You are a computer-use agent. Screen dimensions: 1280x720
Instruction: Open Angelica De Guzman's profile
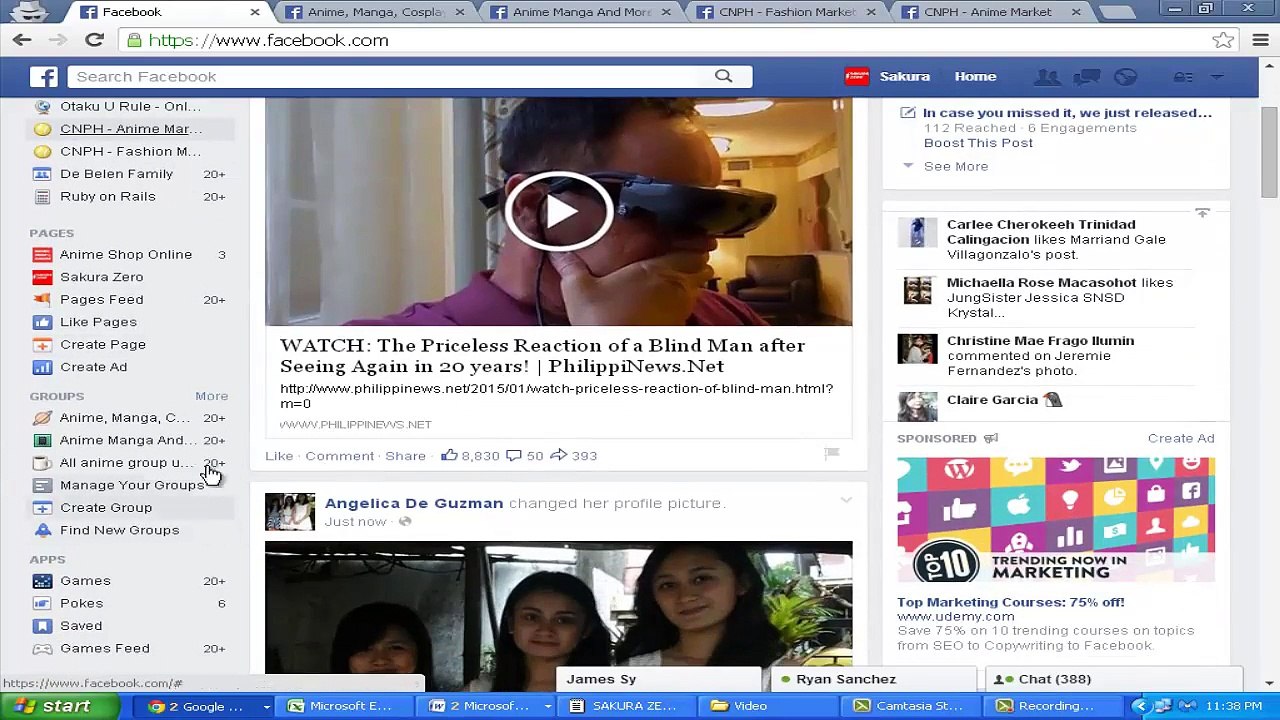pyautogui.click(x=414, y=503)
